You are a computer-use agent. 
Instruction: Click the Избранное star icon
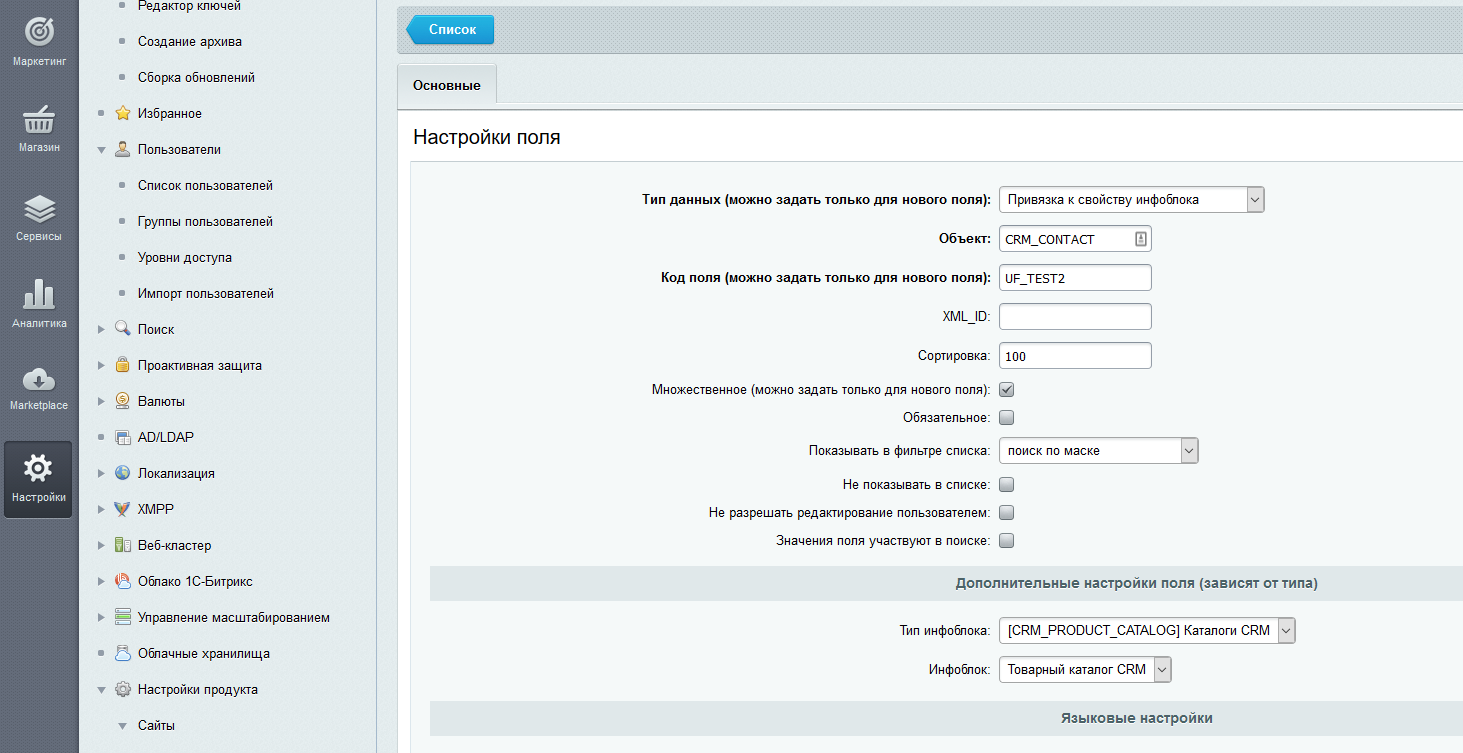[x=123, y=113]
